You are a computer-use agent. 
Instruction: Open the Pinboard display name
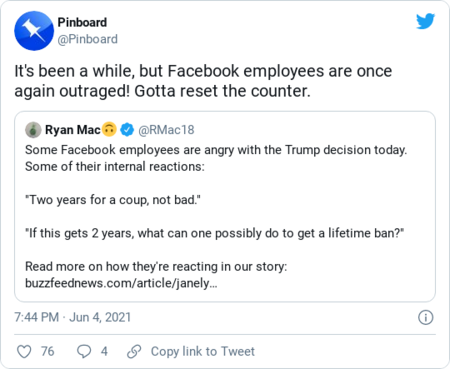(82, 22)
